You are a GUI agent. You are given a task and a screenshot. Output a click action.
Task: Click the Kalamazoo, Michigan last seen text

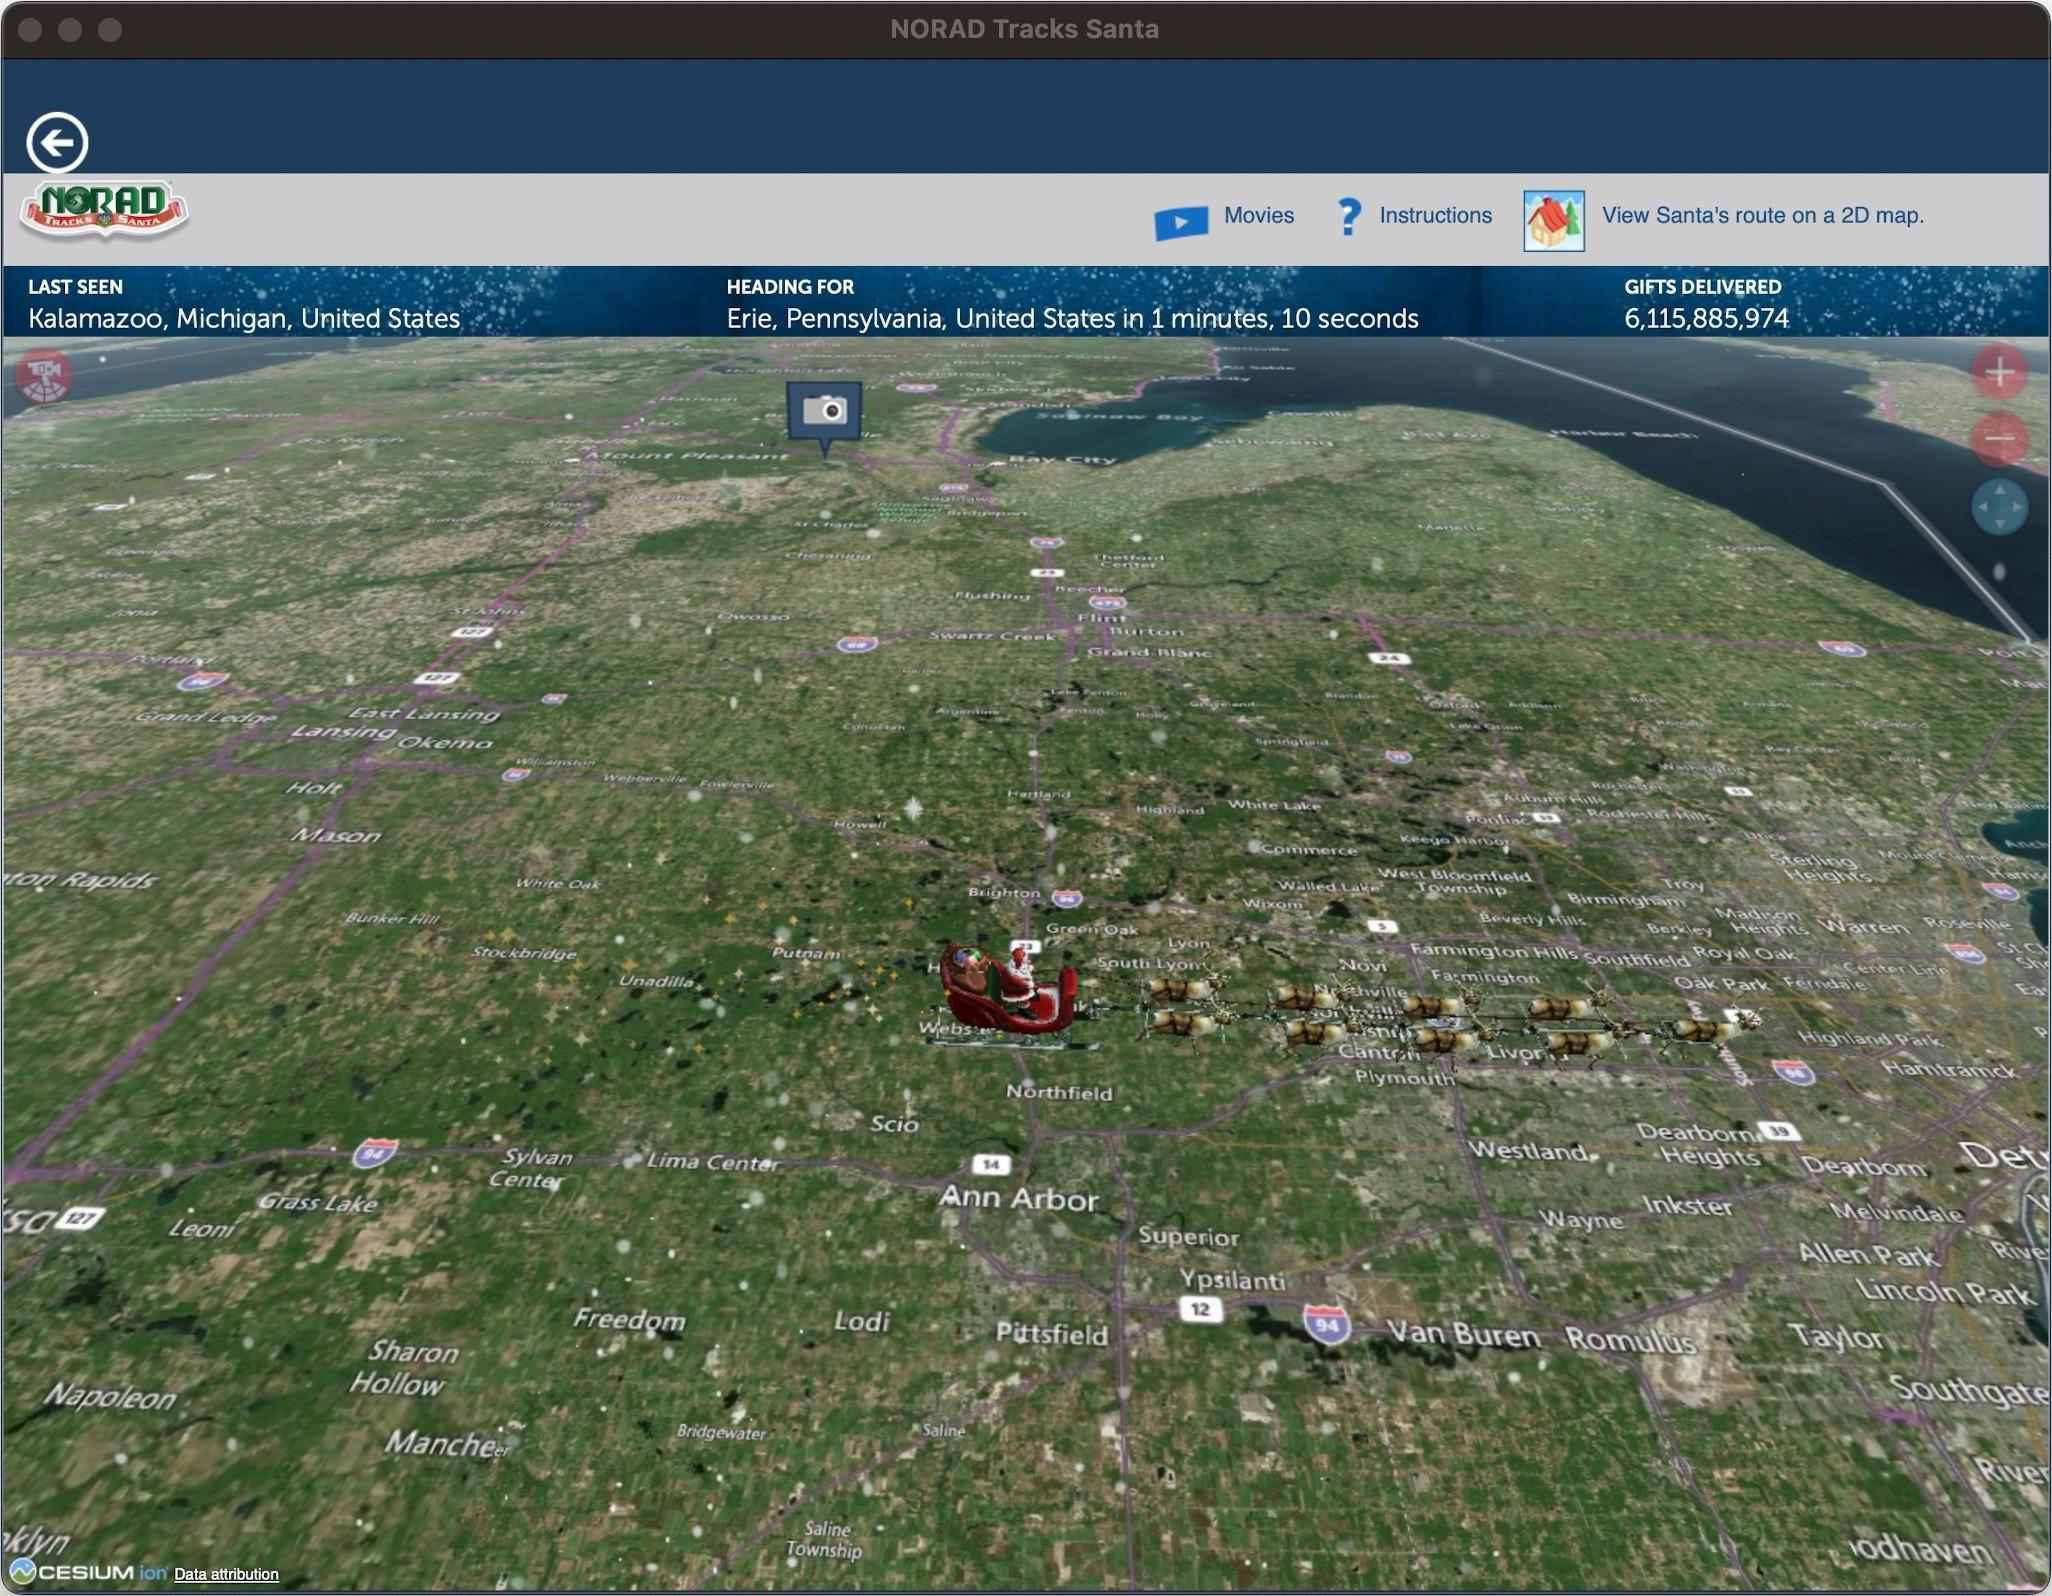pyautogui.click(x=244, y=318)
